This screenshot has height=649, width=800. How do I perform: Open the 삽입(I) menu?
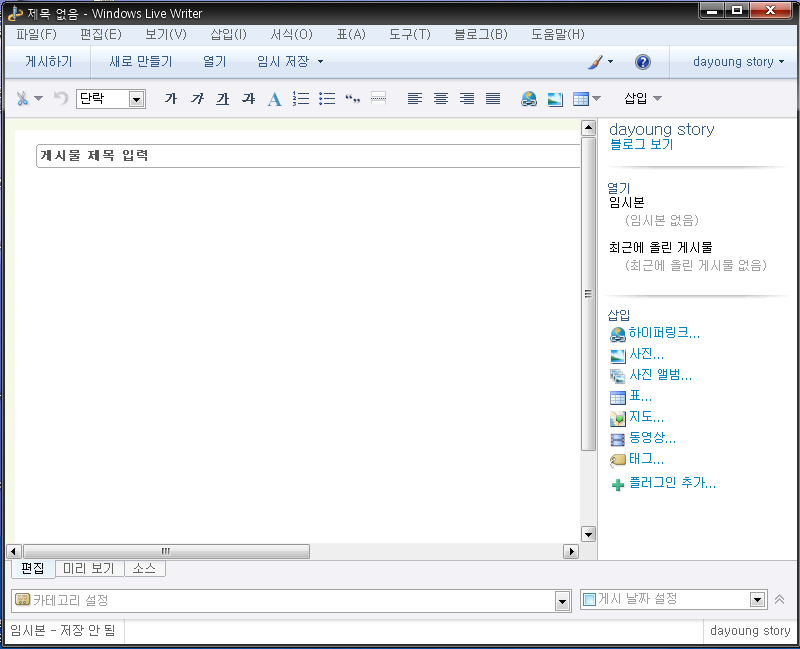point(229,34)
